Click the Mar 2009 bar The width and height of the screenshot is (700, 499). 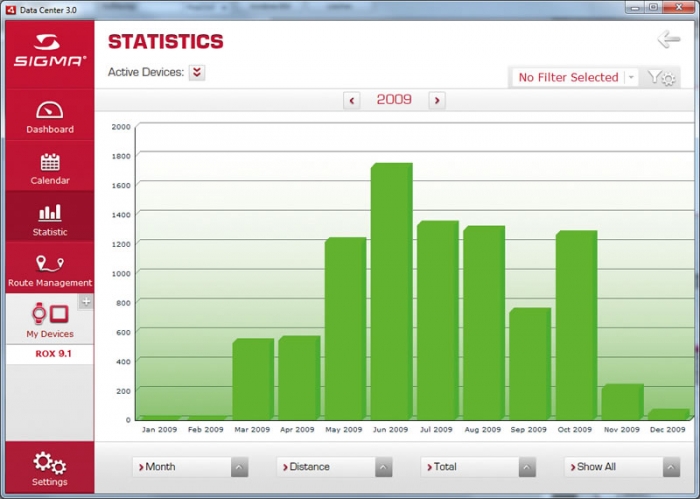pos(253,379)
